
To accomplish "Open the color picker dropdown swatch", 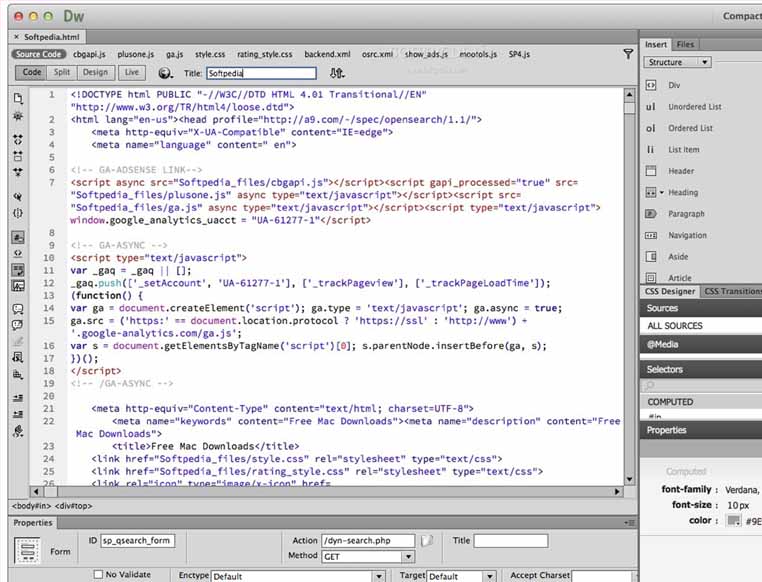I will (733, 521).
